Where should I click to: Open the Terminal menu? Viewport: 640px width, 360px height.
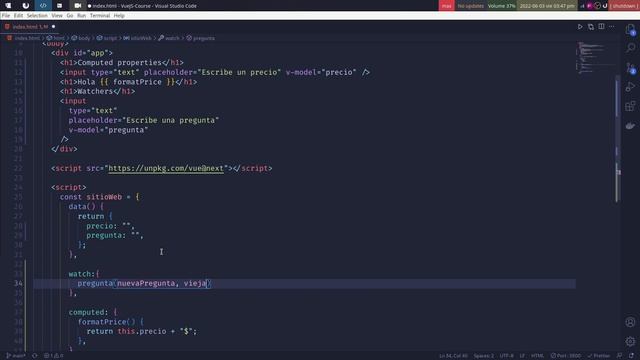click(x=100, y=16)
